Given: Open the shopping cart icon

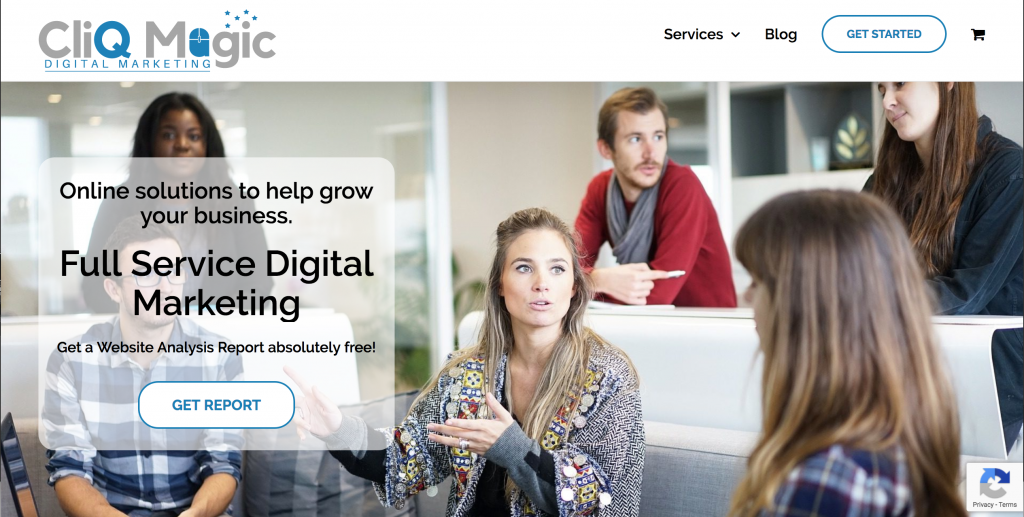Looking at the screenshot, I should tap(978, 34).
